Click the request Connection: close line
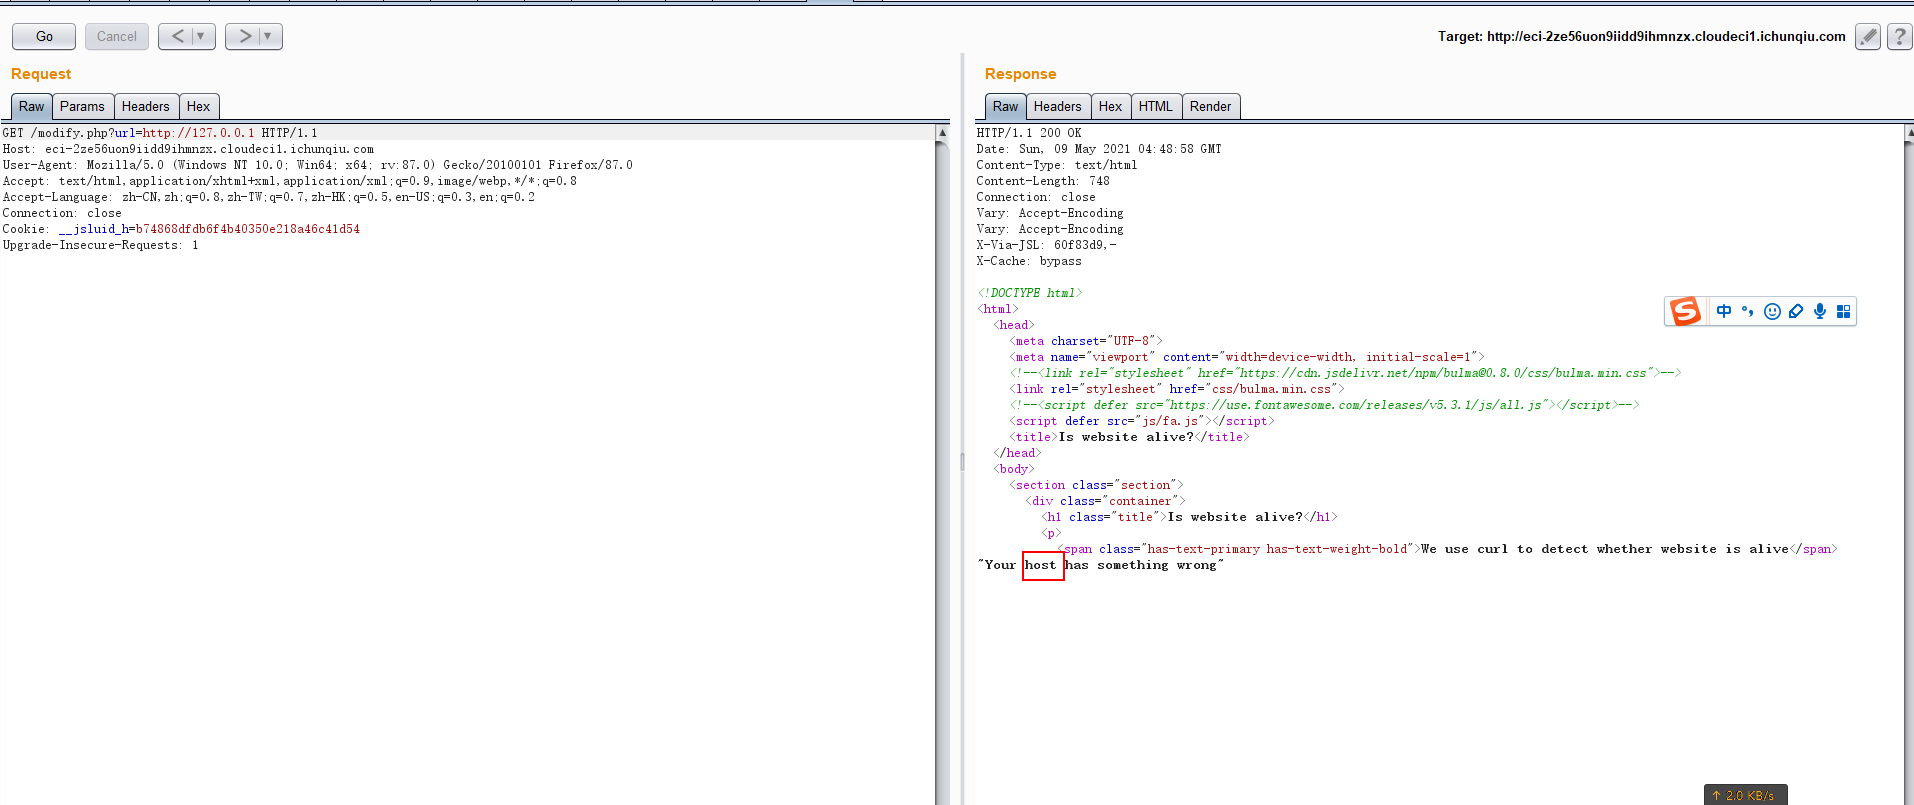Screen dimensions: 1914x805 tap(62, 213)
